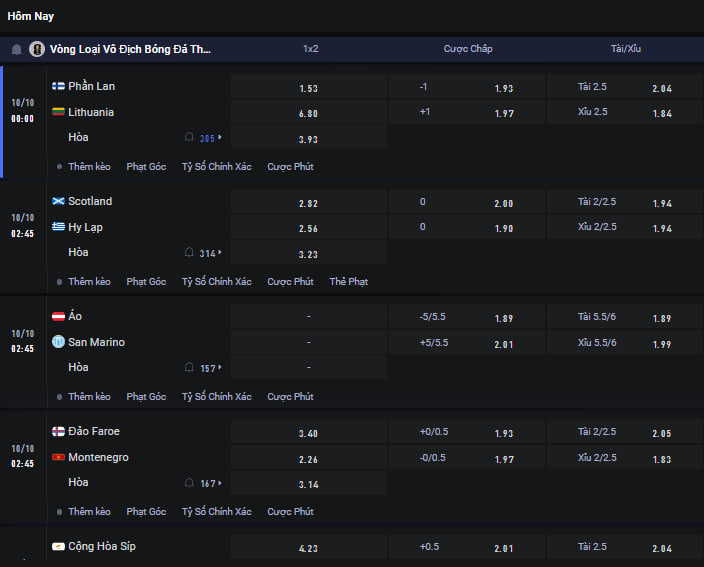Screen dimensions: 704x567
Task: Toggle alert bell for Scotland match
Action: pos(189,253)
